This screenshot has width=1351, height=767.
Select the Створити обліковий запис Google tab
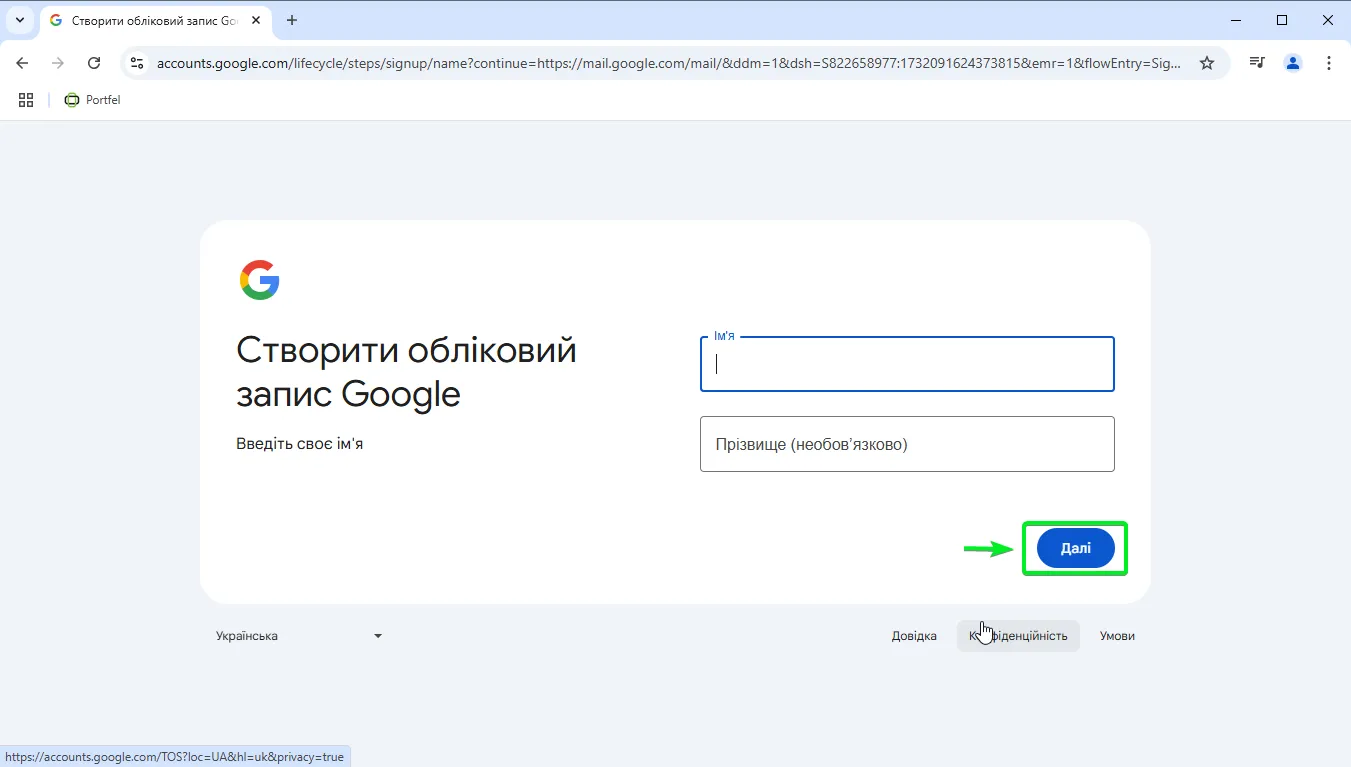[156, 20]
